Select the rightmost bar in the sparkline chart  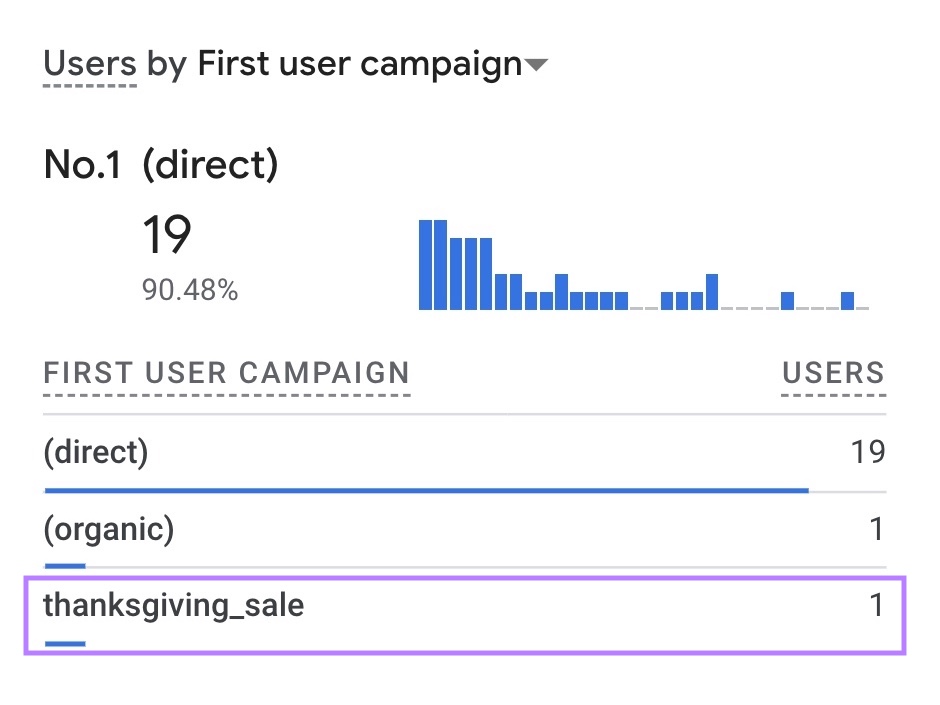[x=848, y=298]
